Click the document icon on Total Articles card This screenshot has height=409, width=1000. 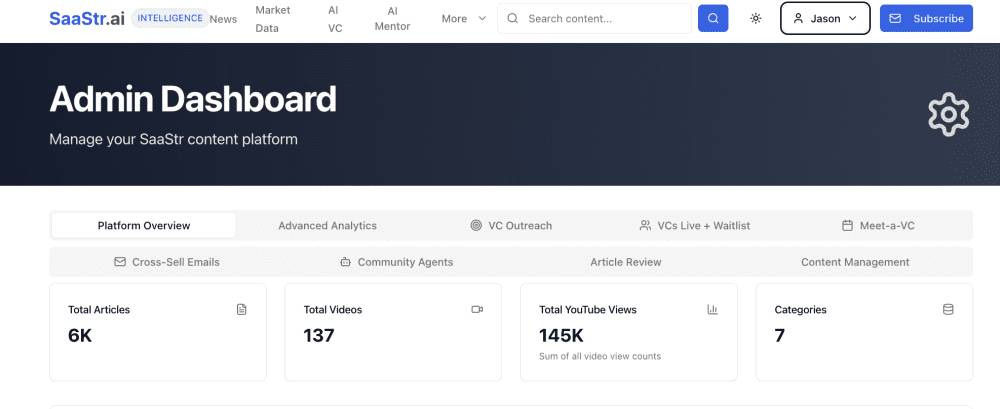pyautogui.click(x=242, y=309)
